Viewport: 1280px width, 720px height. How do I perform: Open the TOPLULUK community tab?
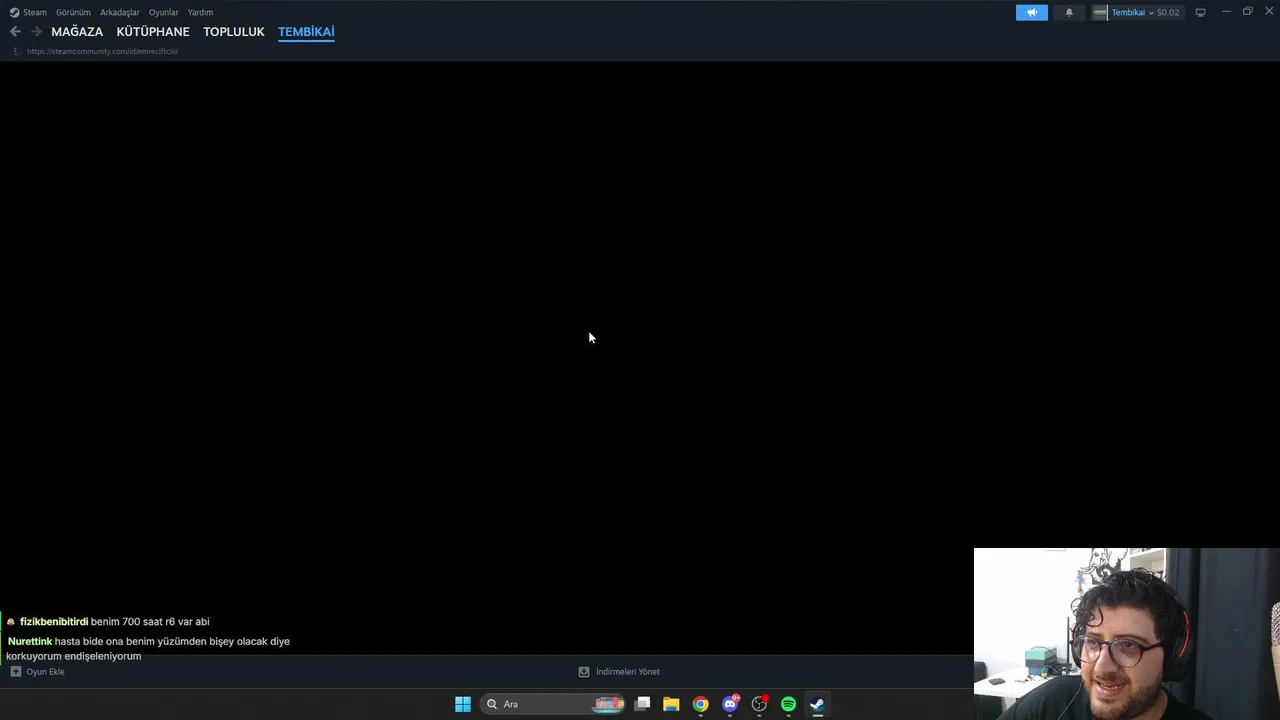coord(234,32)
